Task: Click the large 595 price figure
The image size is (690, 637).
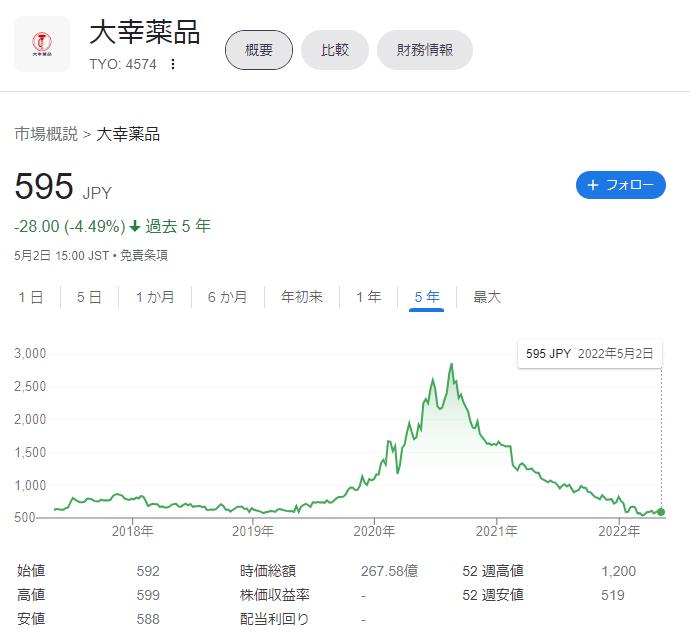Action: (44, 187)
